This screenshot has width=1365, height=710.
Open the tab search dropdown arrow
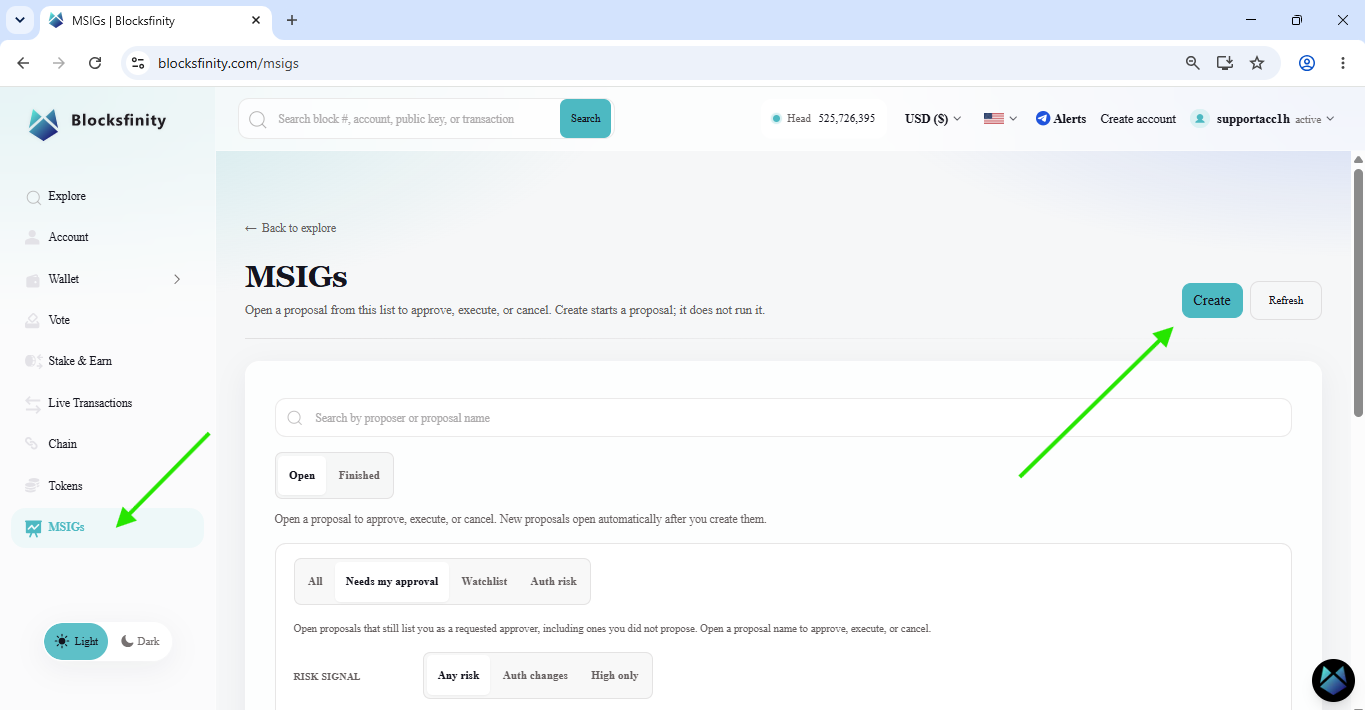click(x=19, y=20)
